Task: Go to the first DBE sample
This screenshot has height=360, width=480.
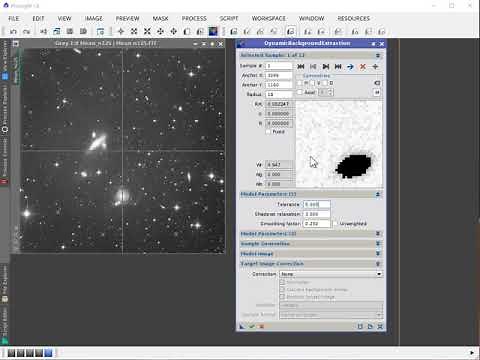Action: [x=300, y=66]
